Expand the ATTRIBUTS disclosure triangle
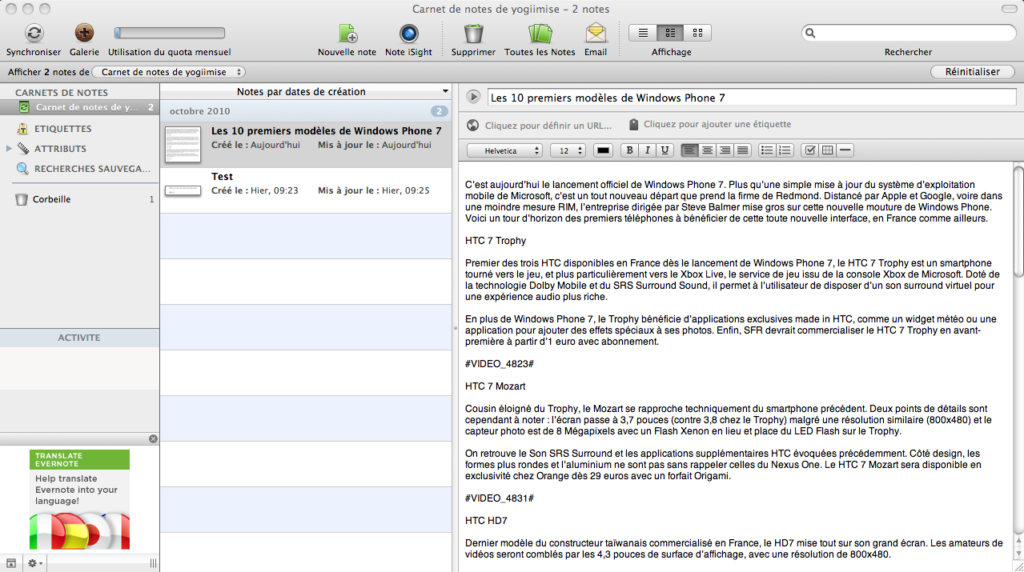This screenshot has width=1024, height=572. [x=8, y=149]
